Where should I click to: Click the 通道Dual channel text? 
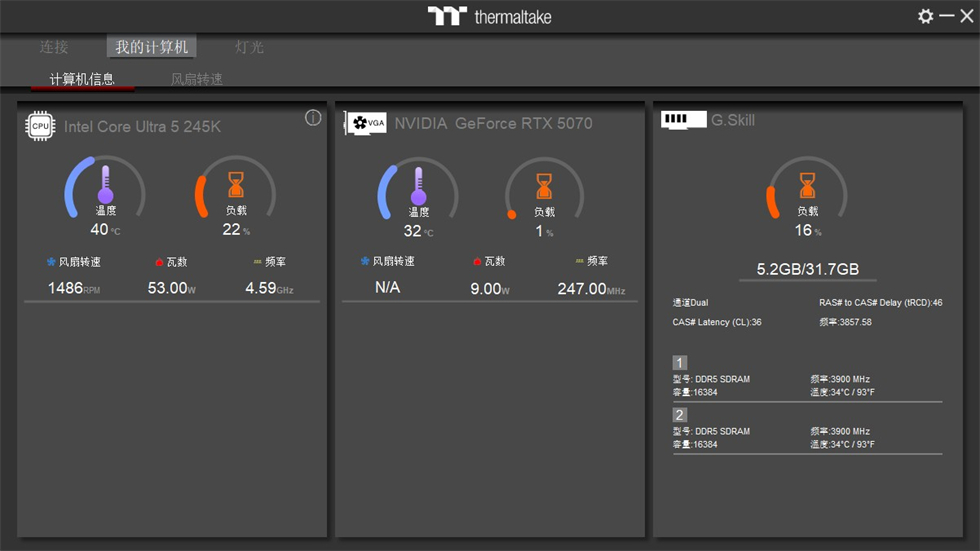(x=690, y=302)
